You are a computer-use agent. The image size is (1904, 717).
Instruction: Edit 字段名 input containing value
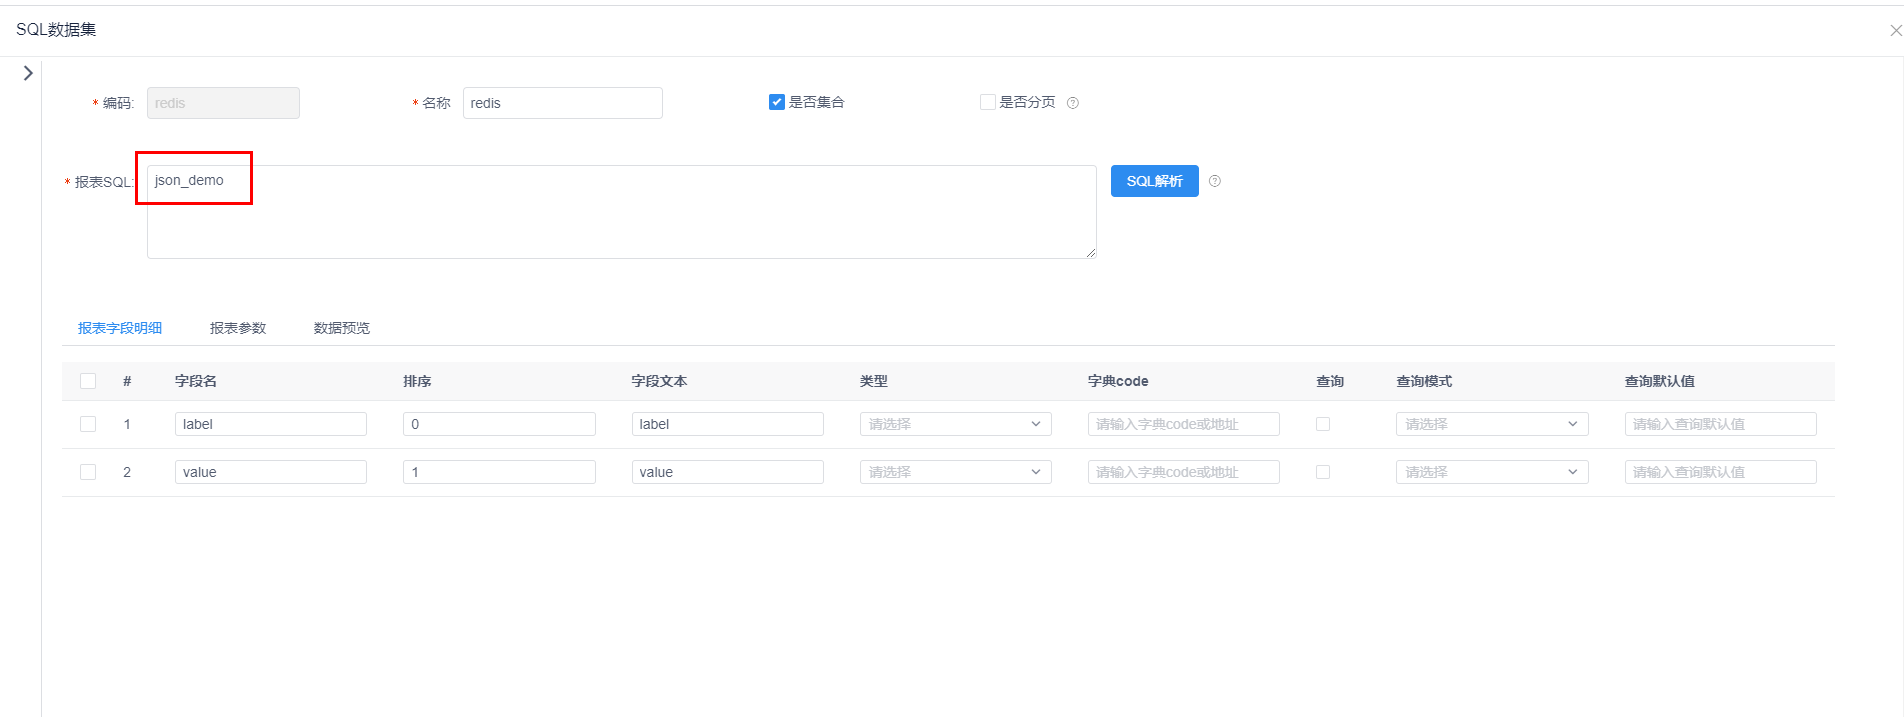click(x=271, y=472)
